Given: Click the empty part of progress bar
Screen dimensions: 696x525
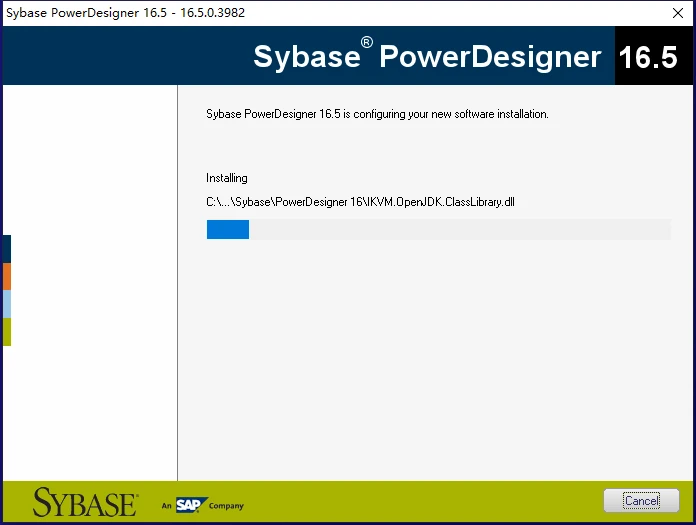Looking at the screenshot, I should pyautogui.click(x=460, y=229).
